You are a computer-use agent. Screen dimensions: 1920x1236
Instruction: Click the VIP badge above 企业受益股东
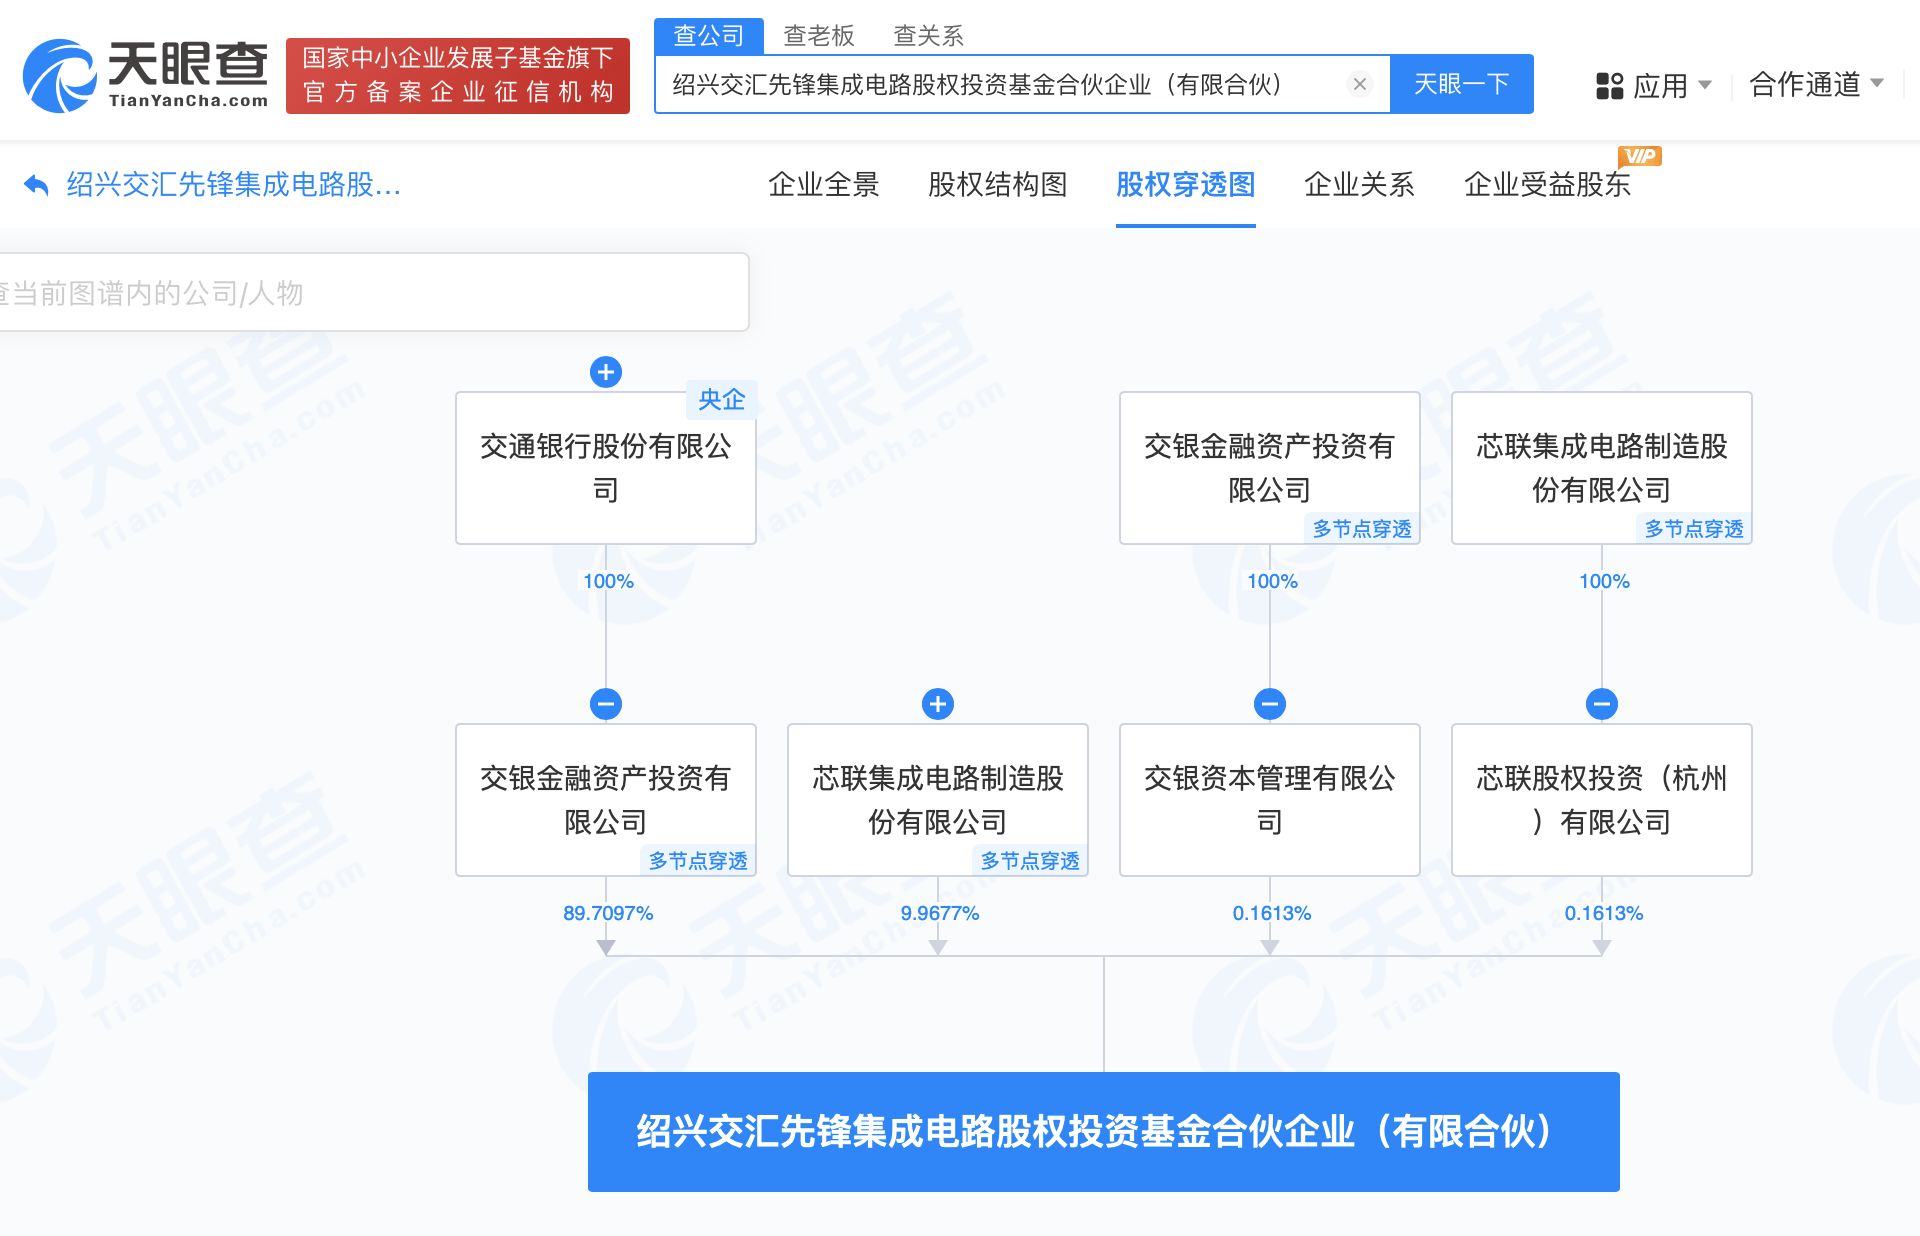[1641, 156]
